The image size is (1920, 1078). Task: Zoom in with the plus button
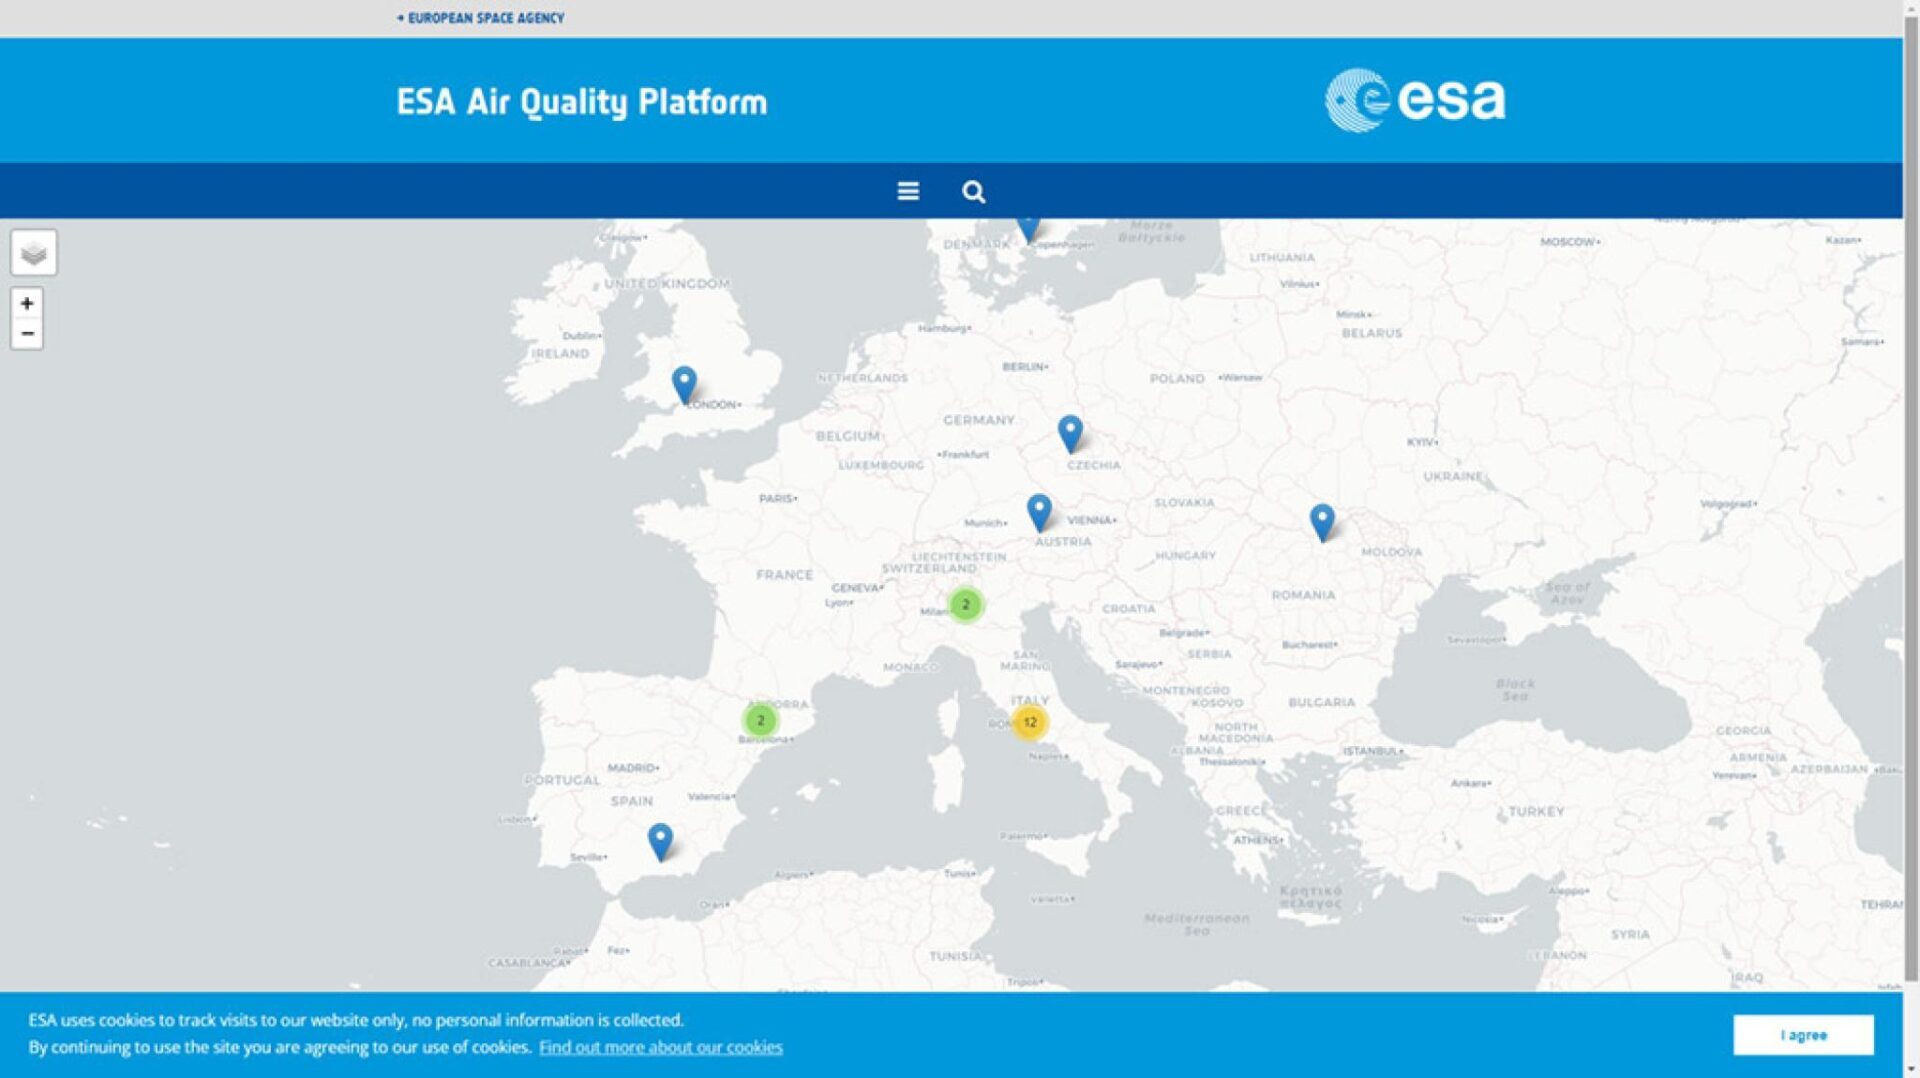click(27, 303)
